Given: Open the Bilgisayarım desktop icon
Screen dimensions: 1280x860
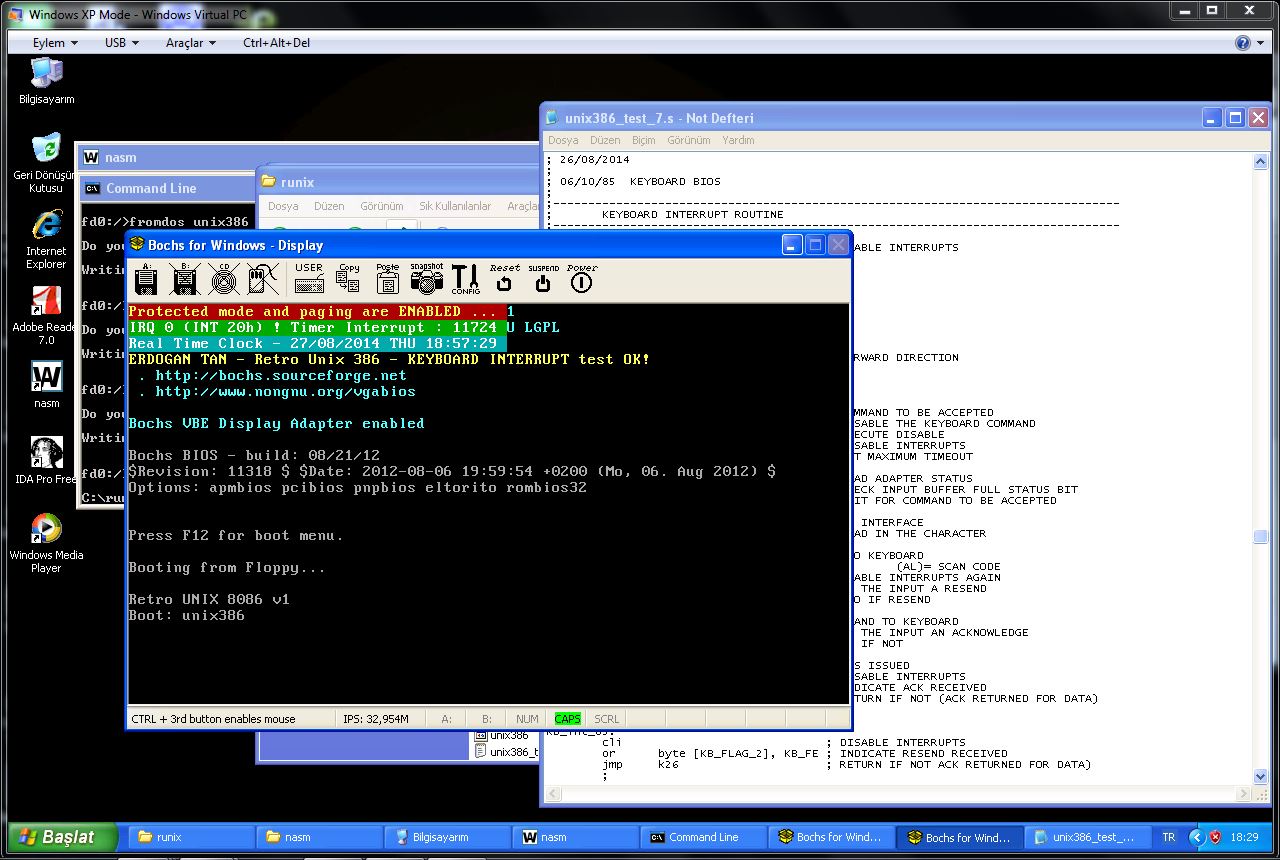Looking at the screenshot, I should pyautogui.click(x=46, y=81).
